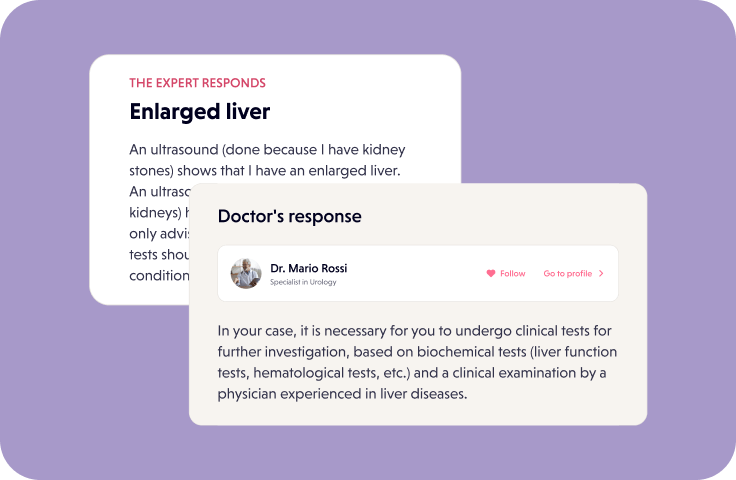The height and width of the screenshot is (480, 736).
Task: Click the Specialist in Urology subtitle
Action: tap(303, 282)
